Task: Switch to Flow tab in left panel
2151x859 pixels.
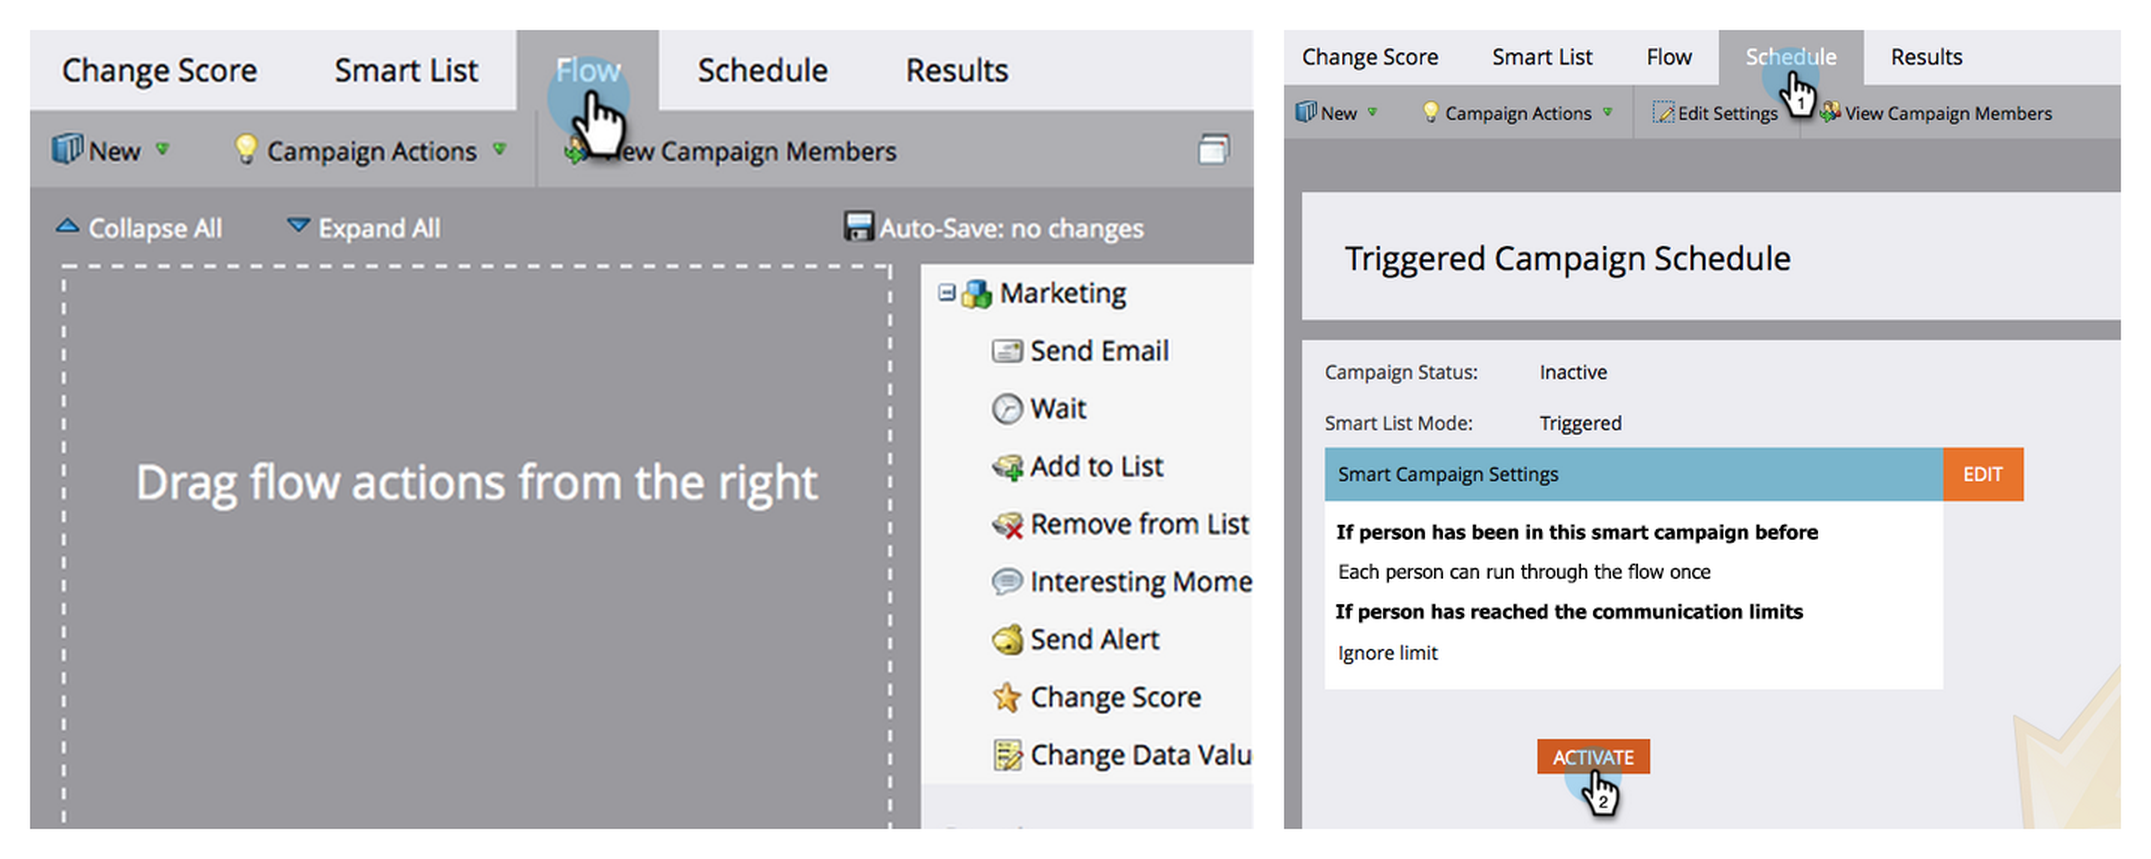Action: click(x=588, y=70)
